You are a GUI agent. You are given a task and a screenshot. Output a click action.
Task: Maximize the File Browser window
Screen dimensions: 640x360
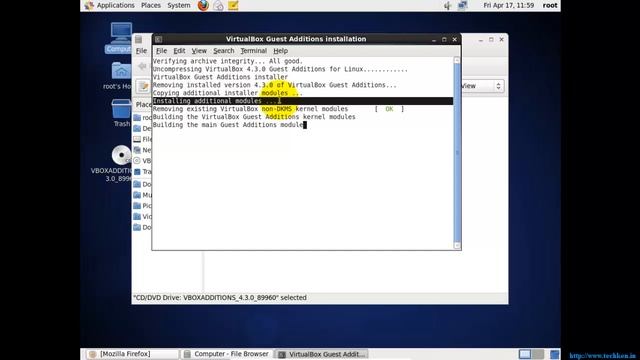point(491,40)
